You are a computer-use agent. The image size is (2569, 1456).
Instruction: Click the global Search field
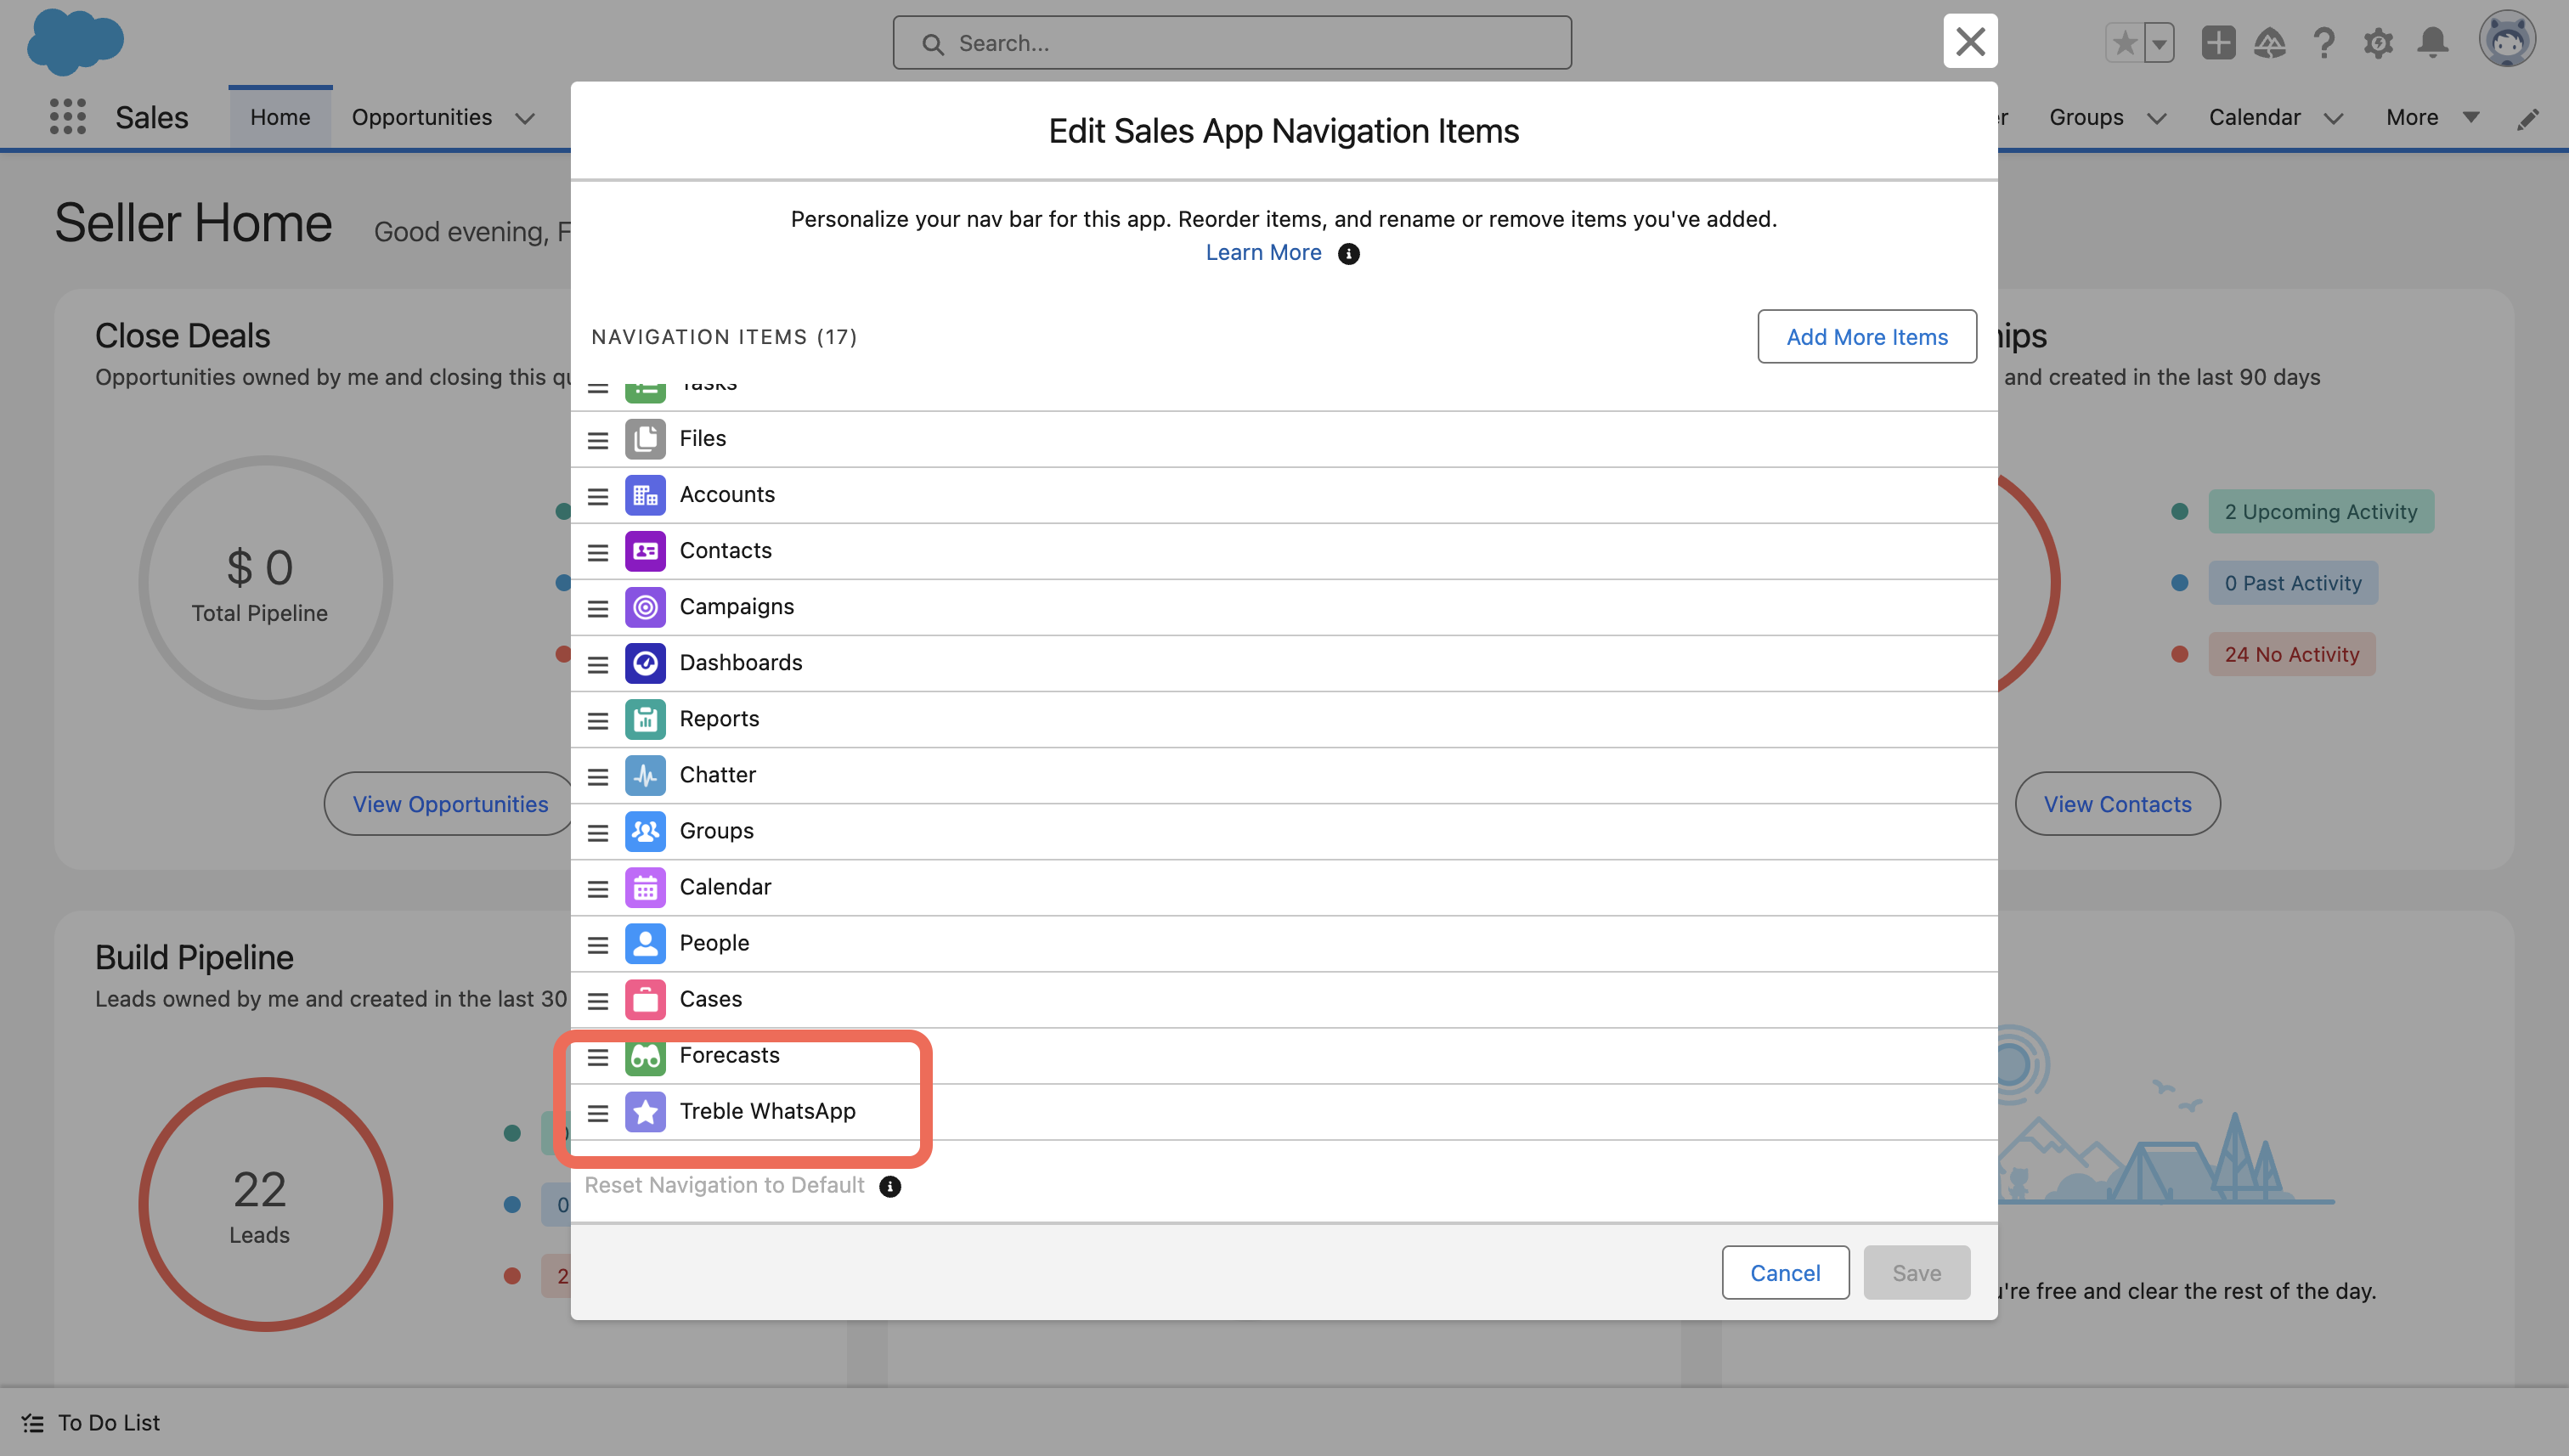[1231, 43]
